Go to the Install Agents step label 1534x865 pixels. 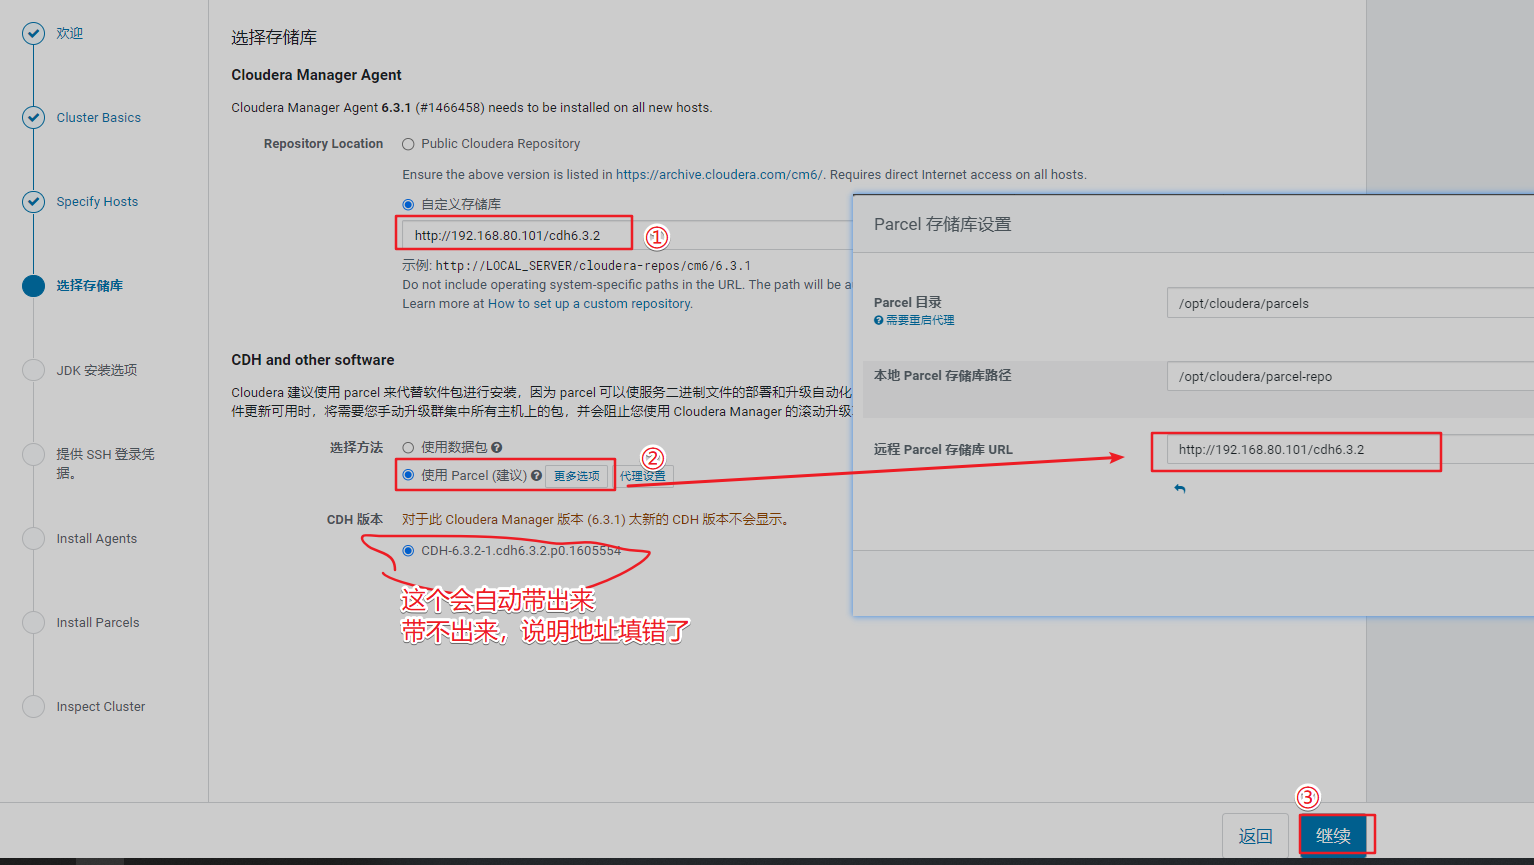pos(97,538)
